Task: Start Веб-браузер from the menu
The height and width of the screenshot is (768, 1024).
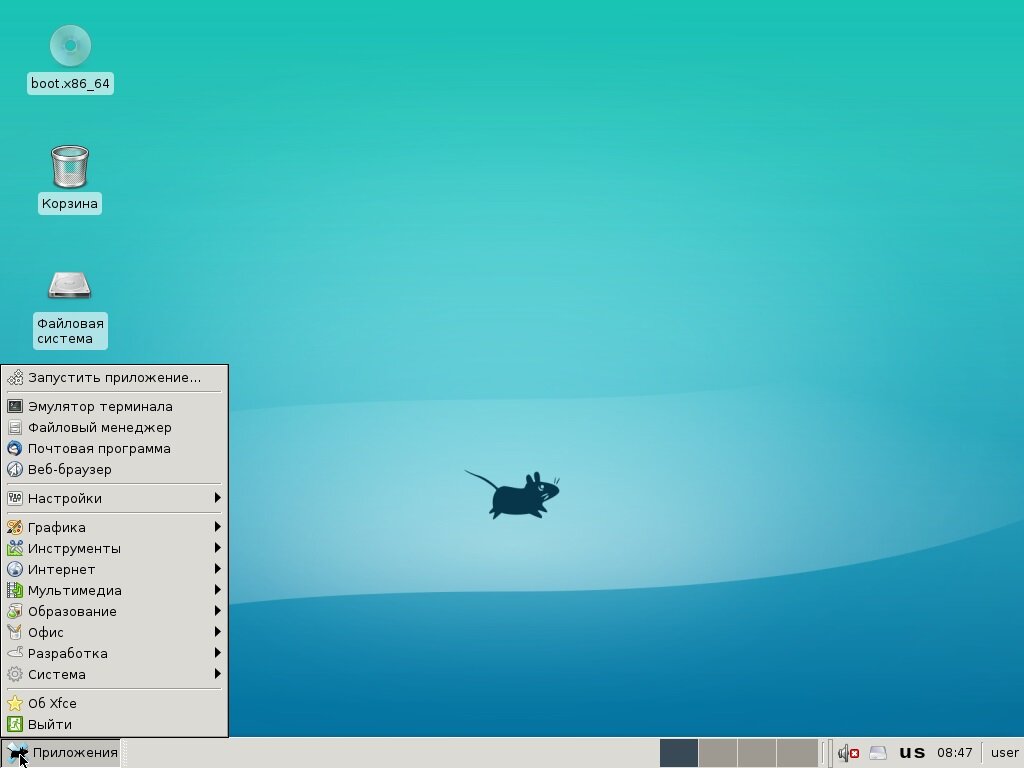Action: (114, 470)
